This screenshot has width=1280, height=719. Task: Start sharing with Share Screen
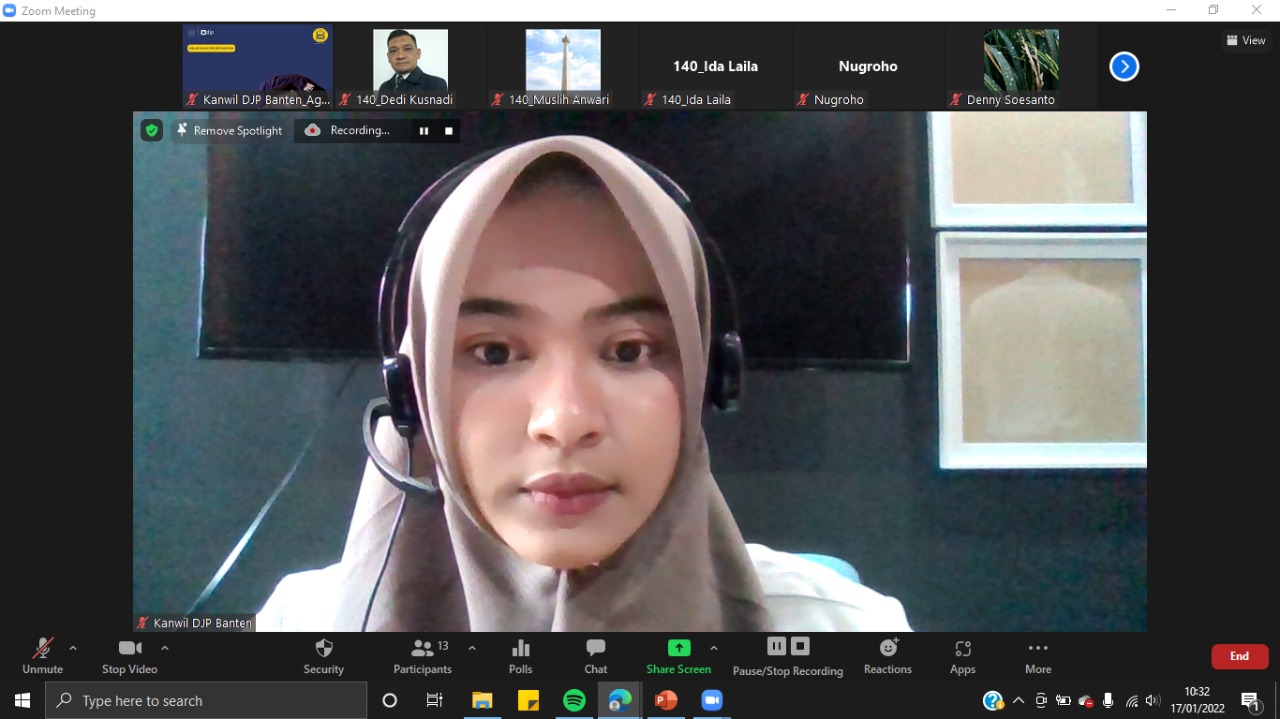pyautogui.click(x=678, y=656)
